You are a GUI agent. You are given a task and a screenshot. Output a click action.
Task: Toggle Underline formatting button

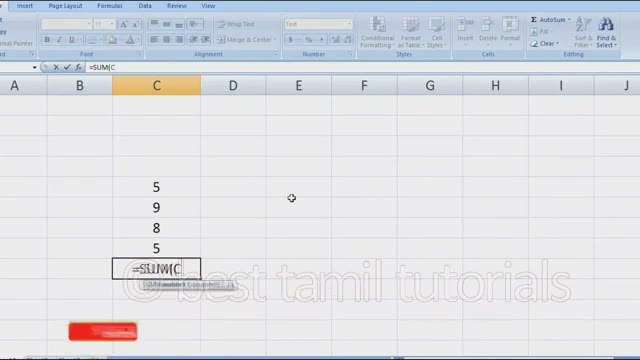(72, 40)
